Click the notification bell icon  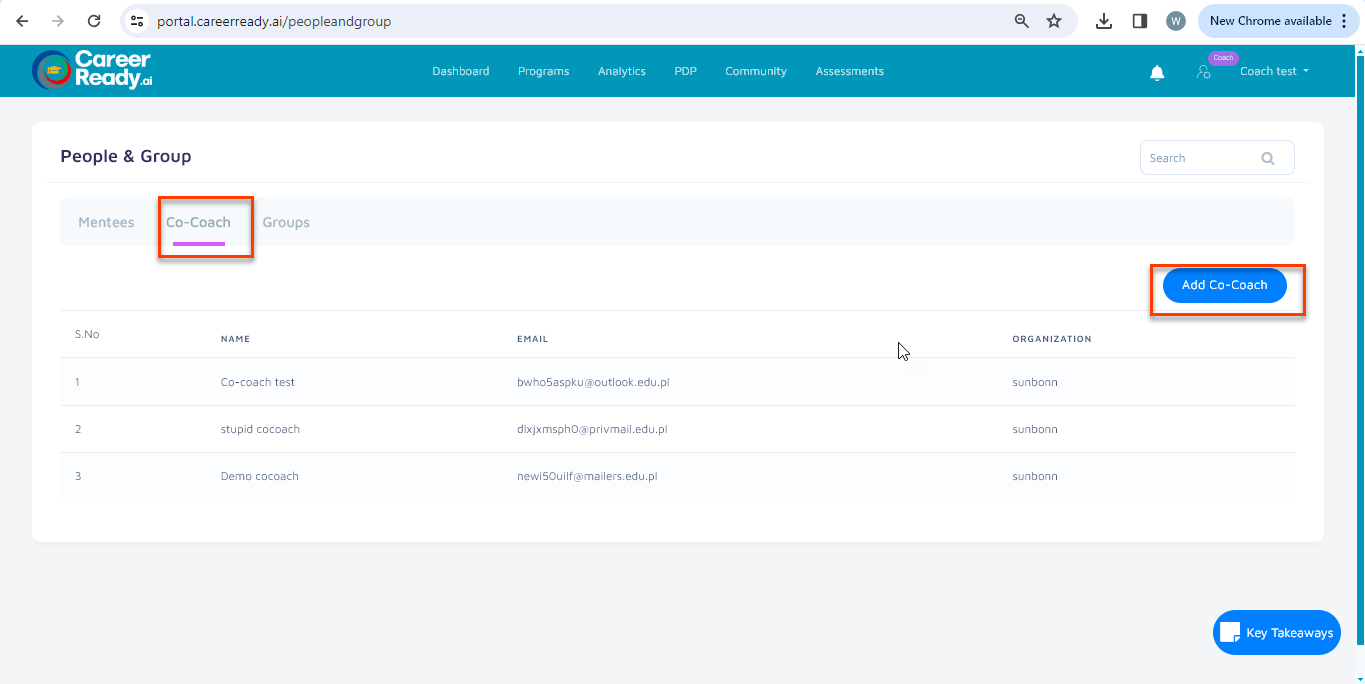click(1157, 72)
